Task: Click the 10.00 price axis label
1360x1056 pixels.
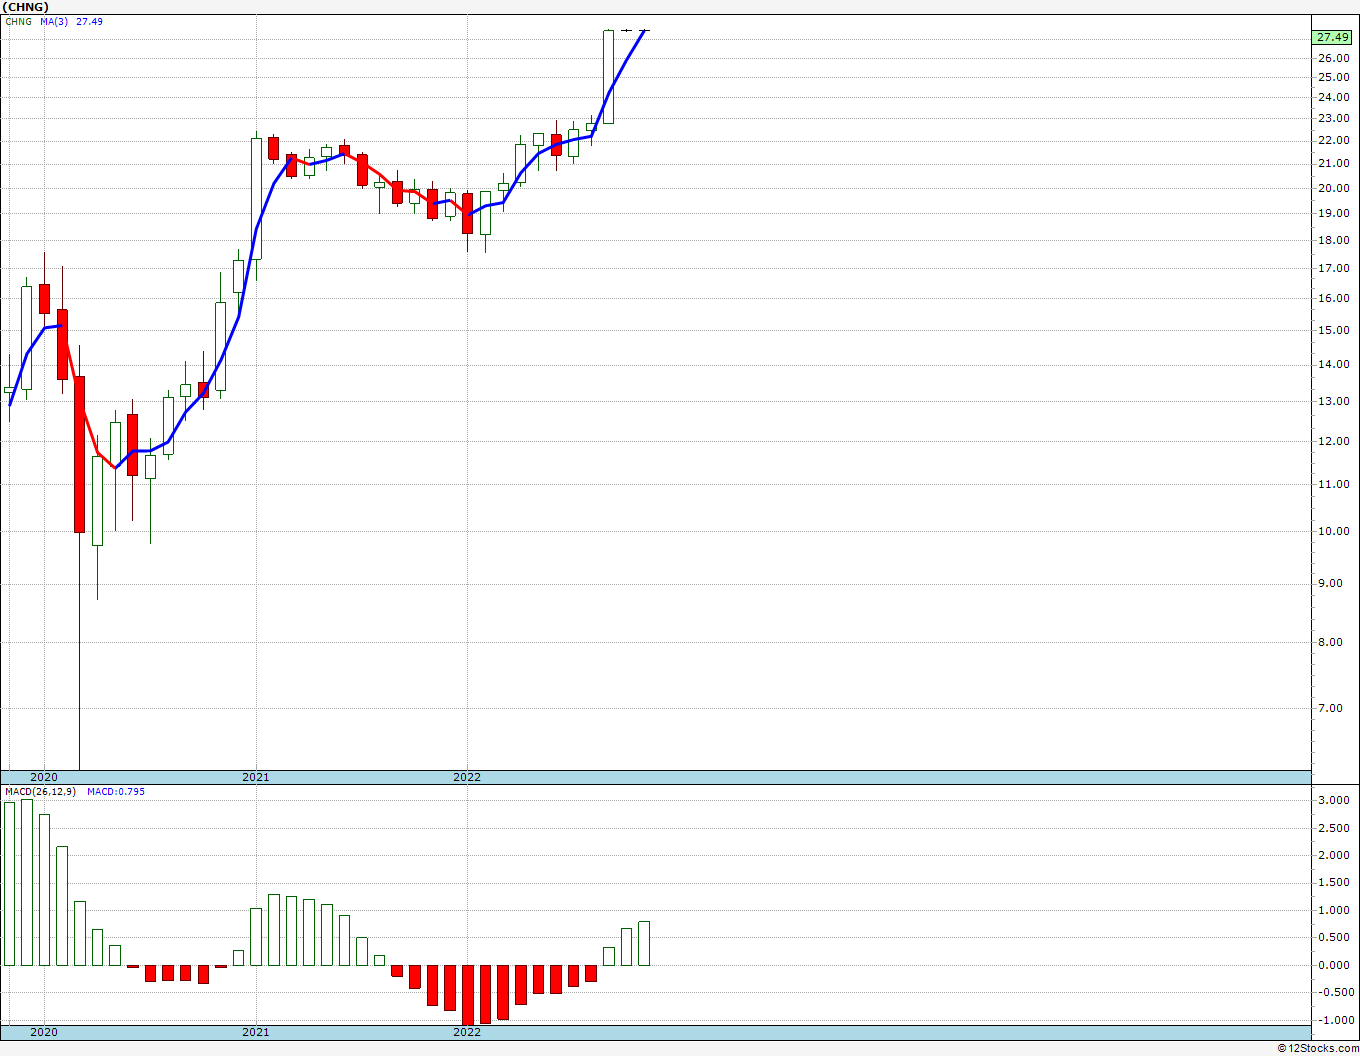Action: point(1333,532)
